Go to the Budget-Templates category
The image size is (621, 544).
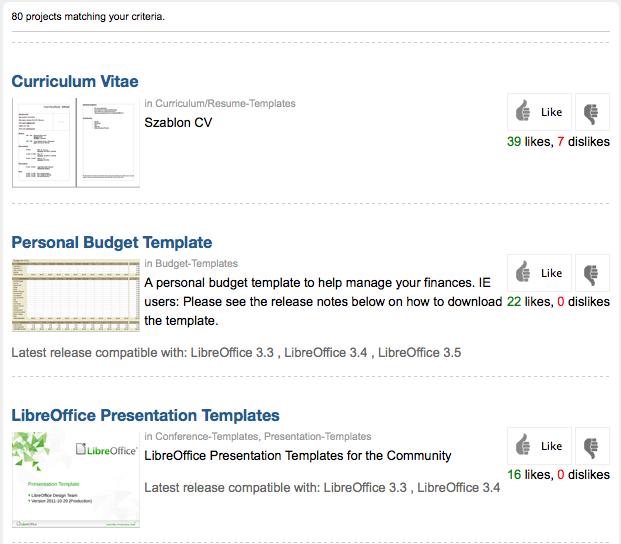pos(197,264)
